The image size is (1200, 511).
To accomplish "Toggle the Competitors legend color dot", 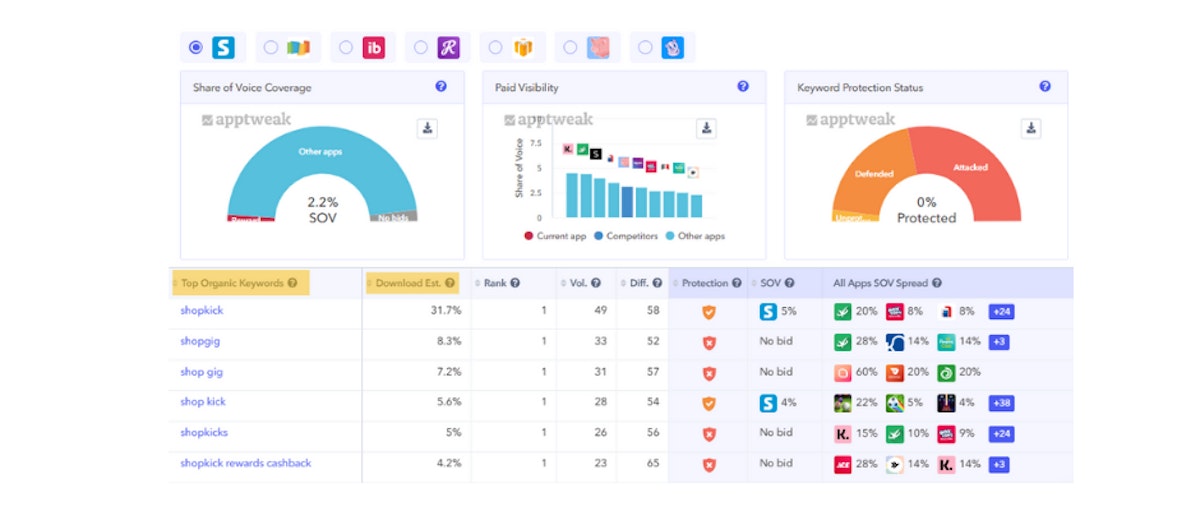I will click(598, 237).
